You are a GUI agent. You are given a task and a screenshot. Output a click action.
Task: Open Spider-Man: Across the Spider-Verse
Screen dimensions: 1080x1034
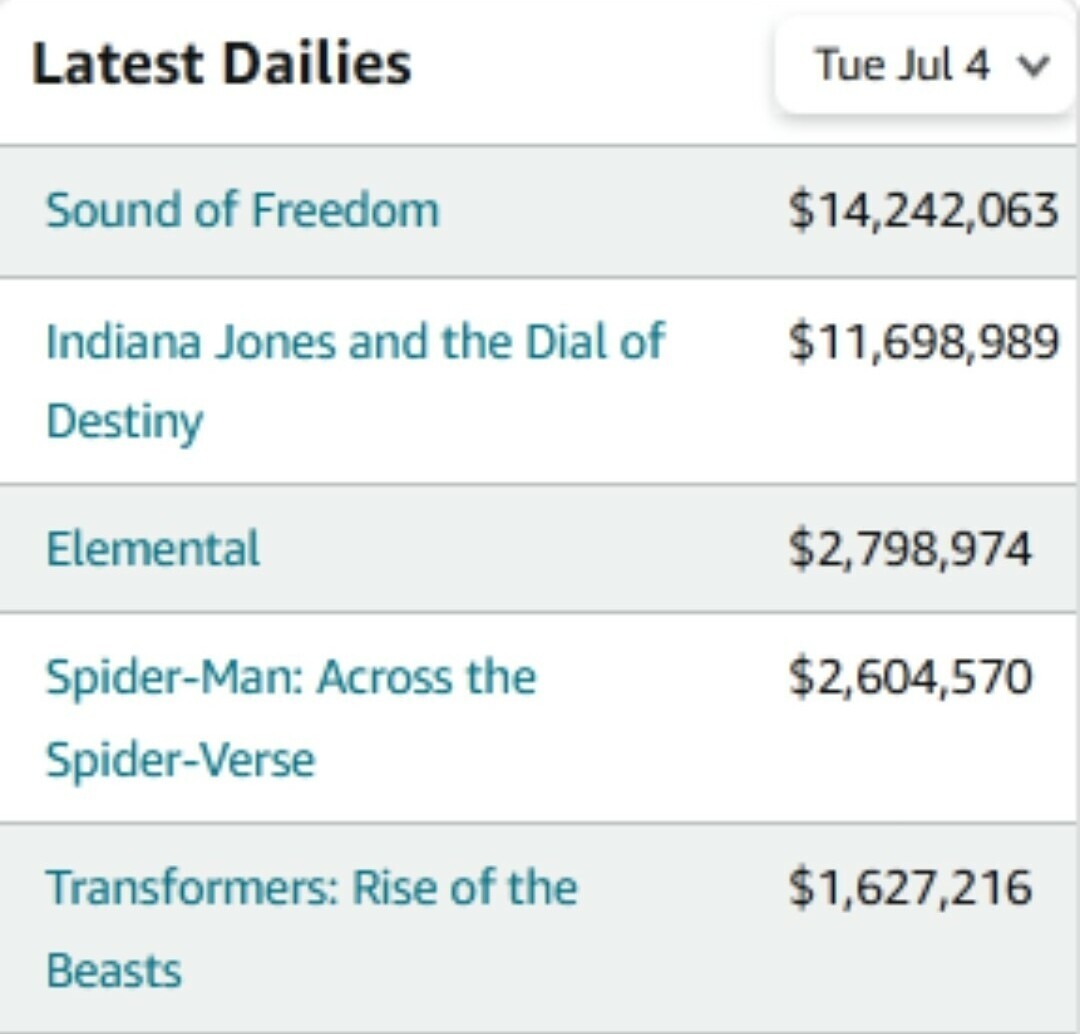[291, 677]
